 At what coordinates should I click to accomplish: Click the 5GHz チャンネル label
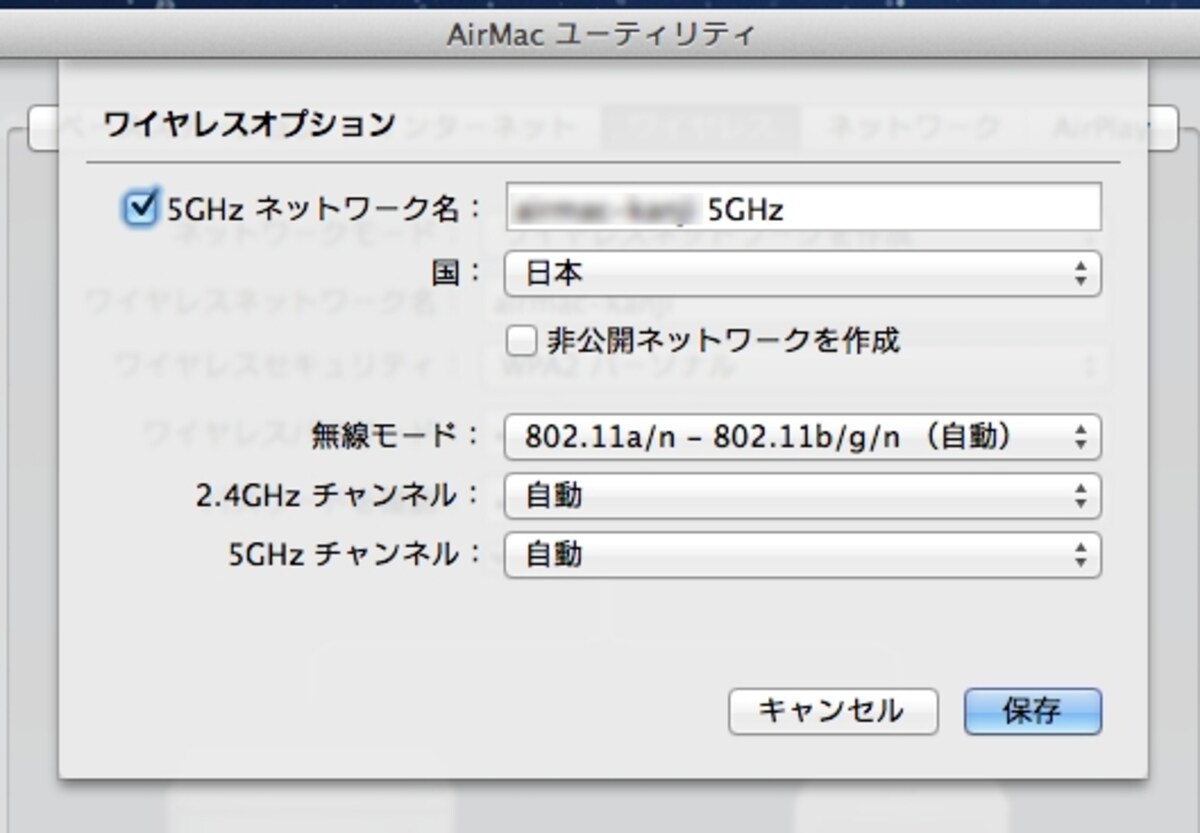coord(356,555)
